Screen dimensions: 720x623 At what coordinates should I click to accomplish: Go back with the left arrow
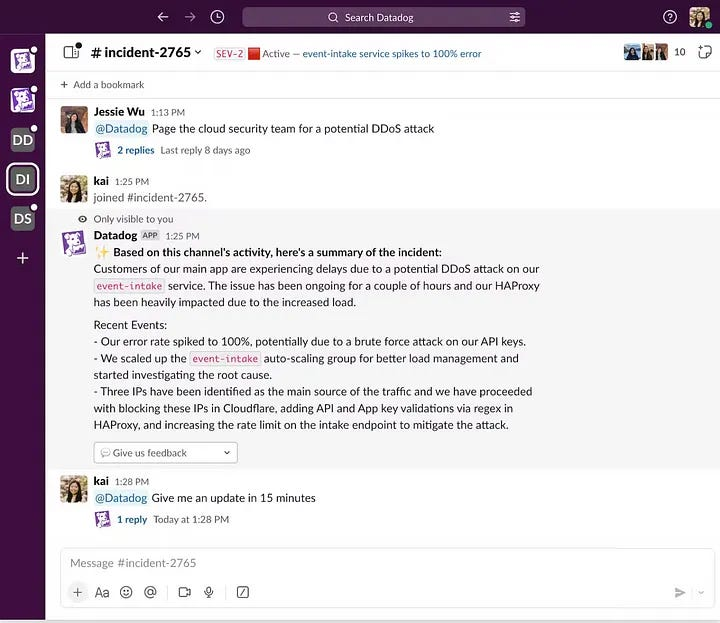(x=163, y=17)
